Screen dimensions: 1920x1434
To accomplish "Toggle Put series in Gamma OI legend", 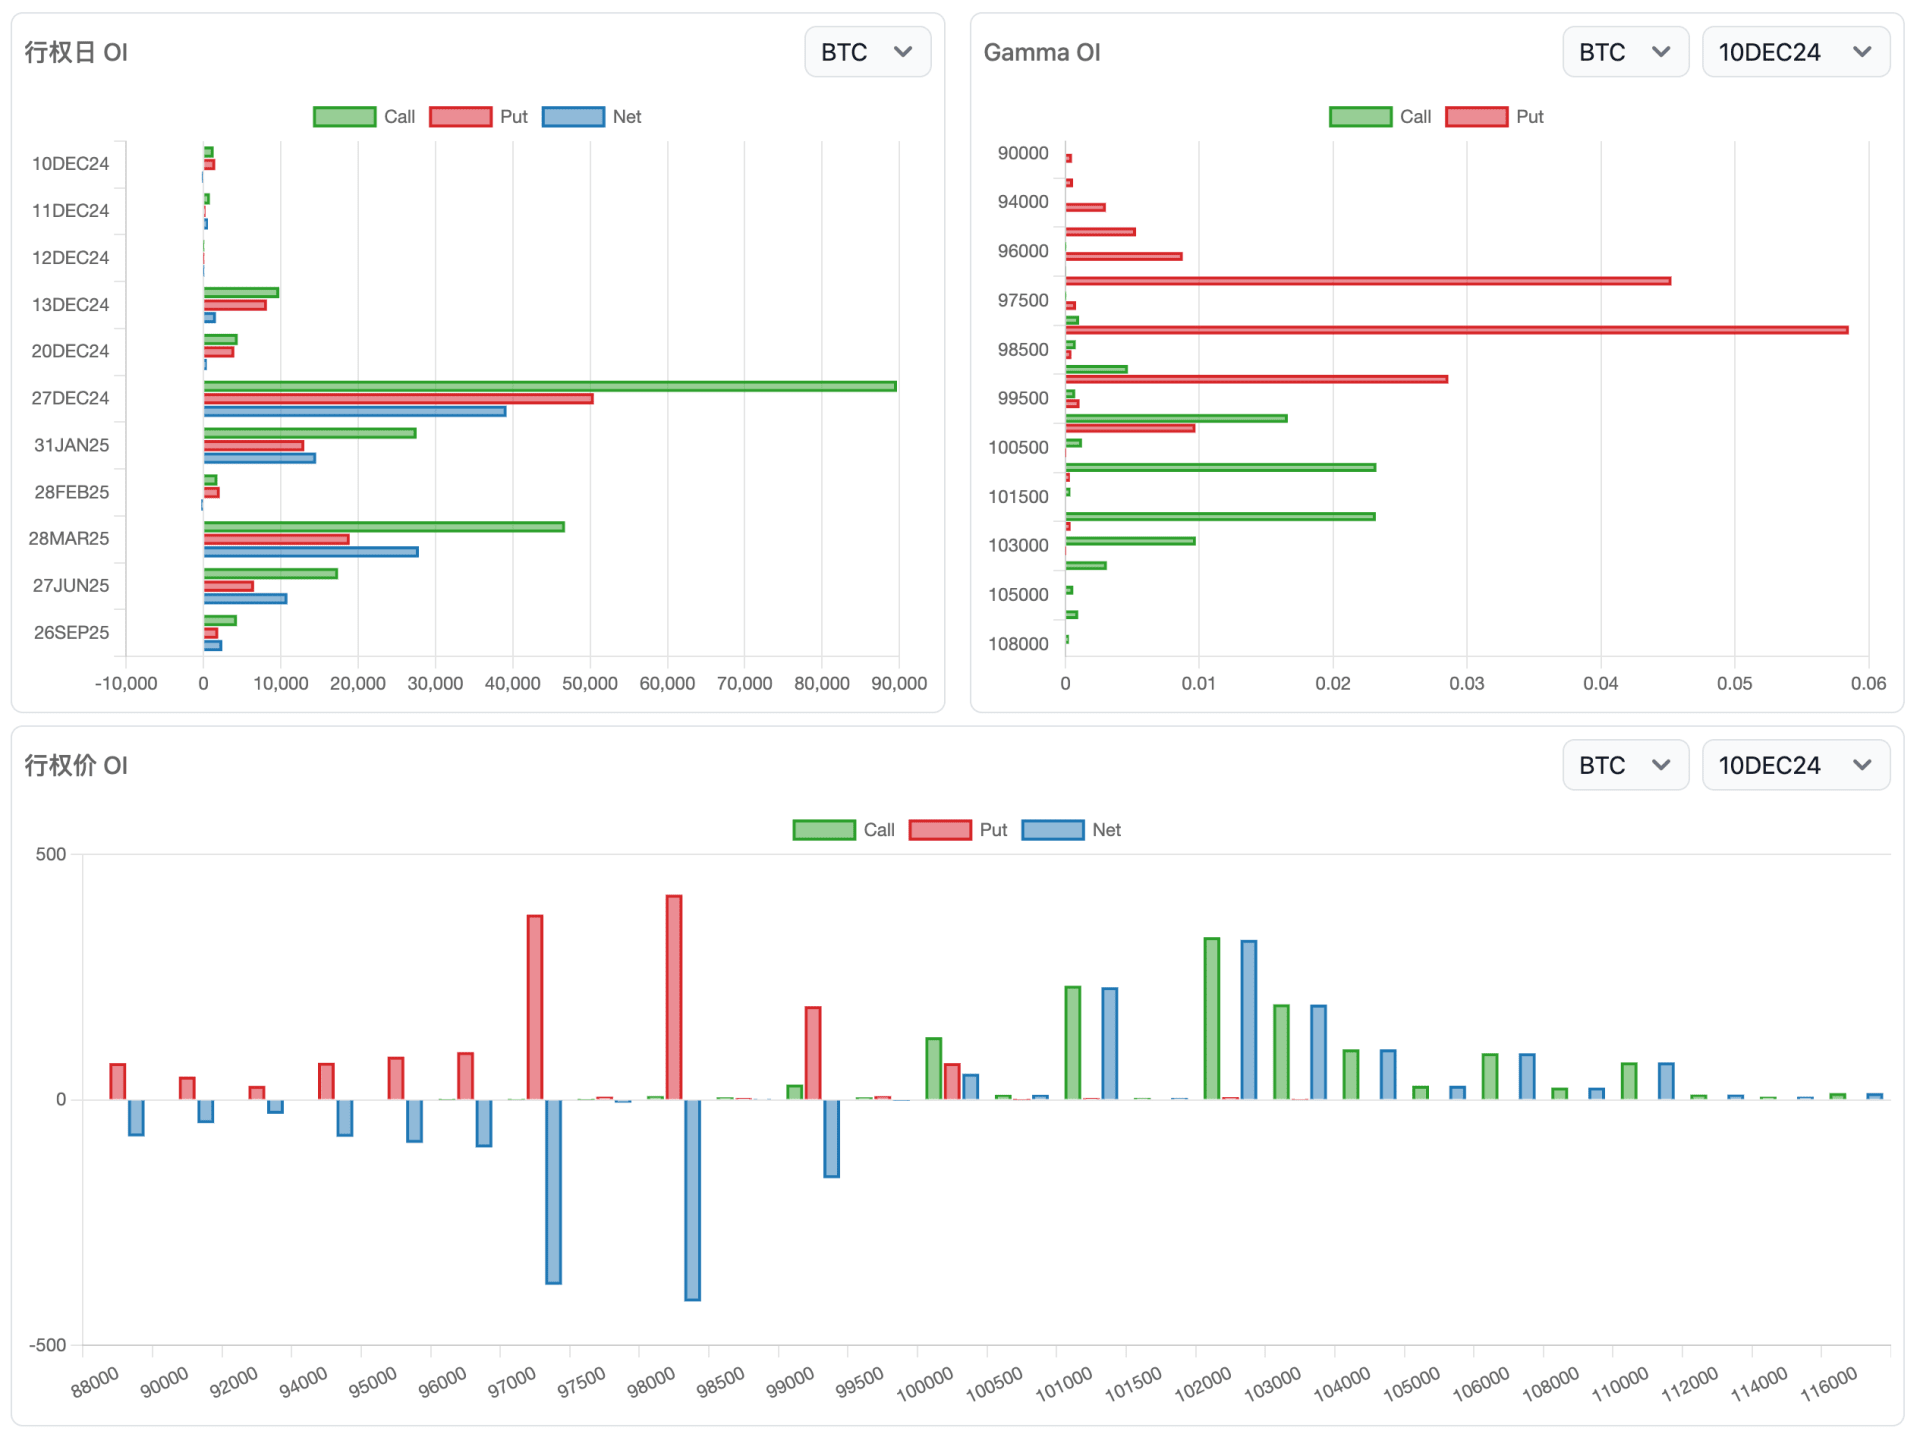I will tap(1495, 117).
